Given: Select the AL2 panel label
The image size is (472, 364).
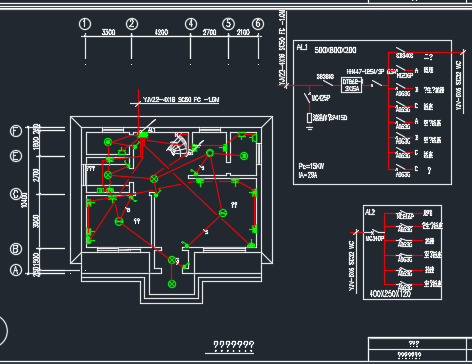Looking at the screenshot, I should tap(370, 212).
